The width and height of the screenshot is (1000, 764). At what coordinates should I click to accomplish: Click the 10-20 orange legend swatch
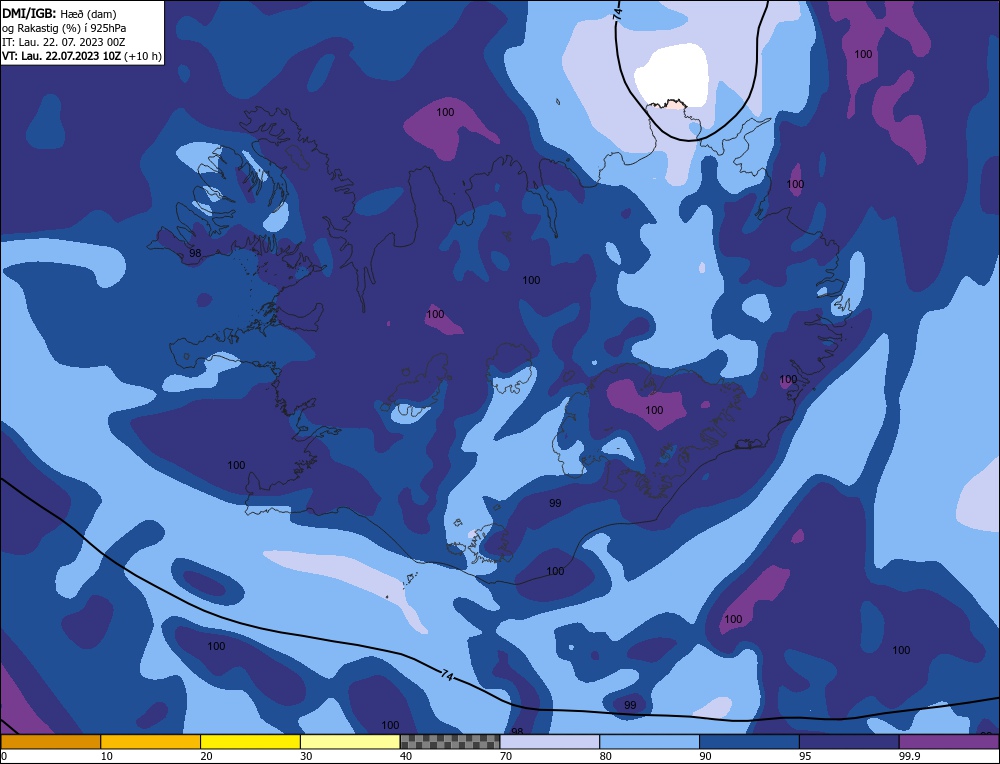(151, 742)
